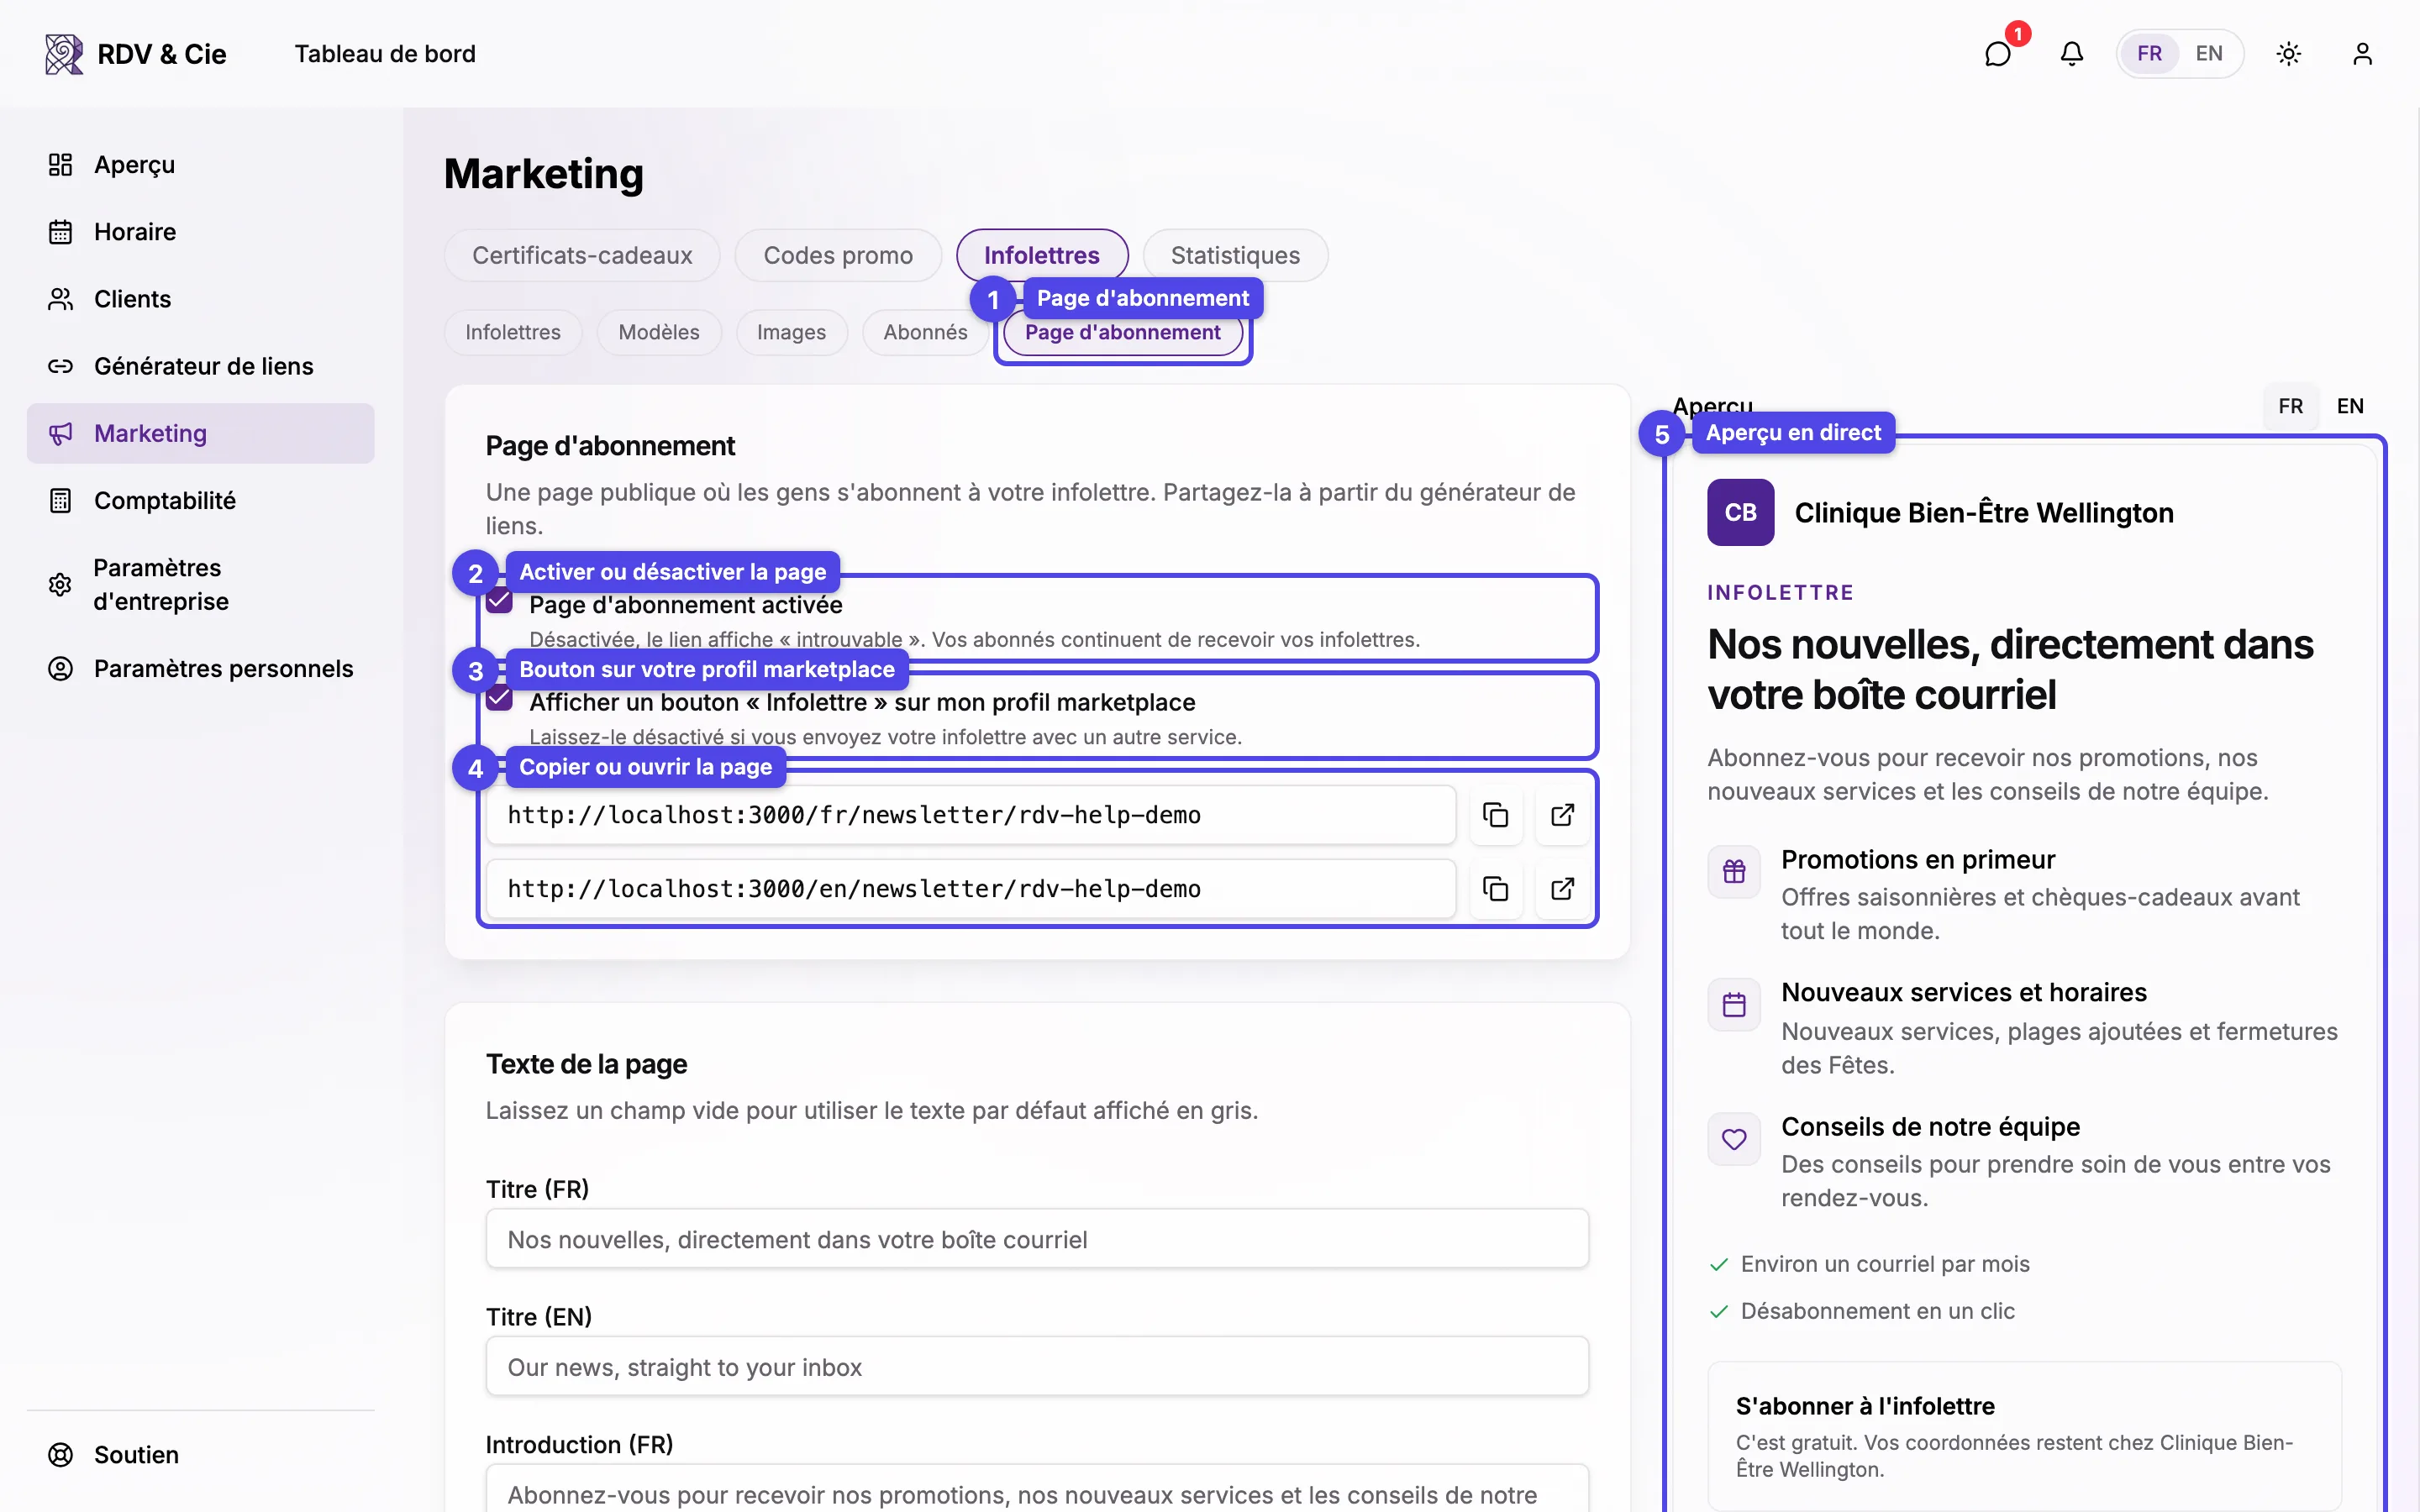2420x1512 pixels.
Task: Switch to Statistiques tab
Action: pyautogui.click(x=1235, y=255)
